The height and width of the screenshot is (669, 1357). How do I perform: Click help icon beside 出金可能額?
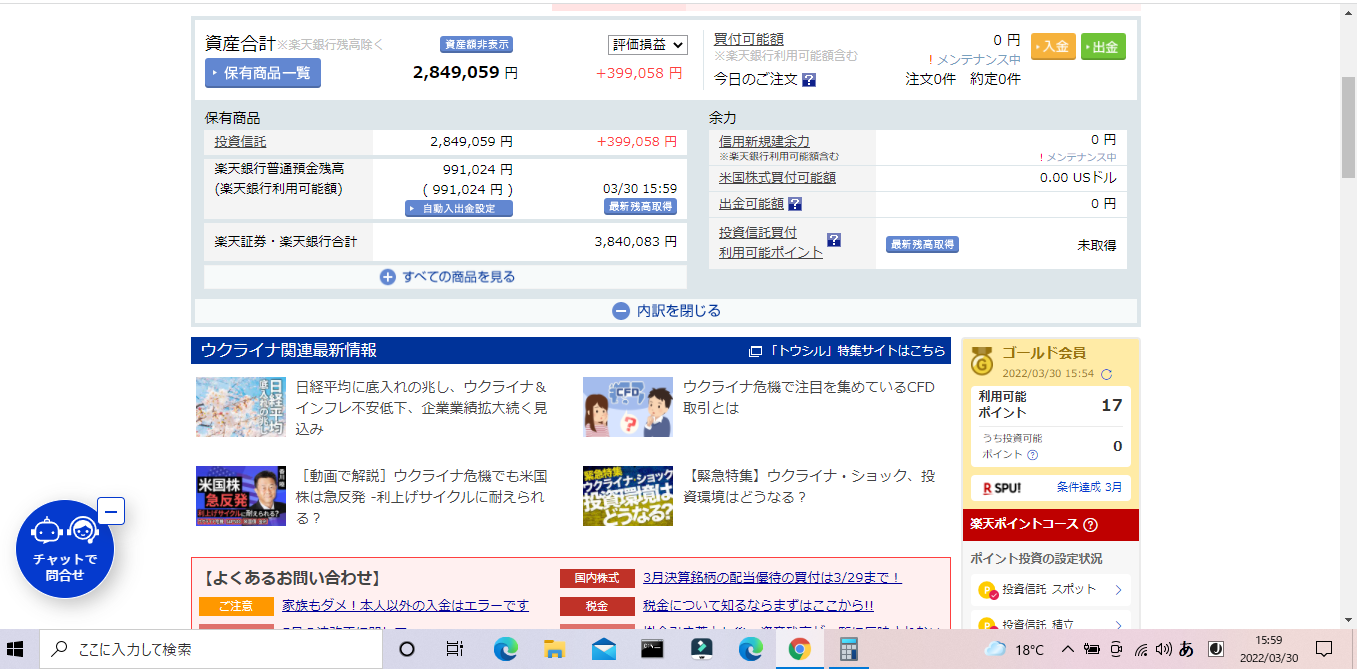coord(795,204)
